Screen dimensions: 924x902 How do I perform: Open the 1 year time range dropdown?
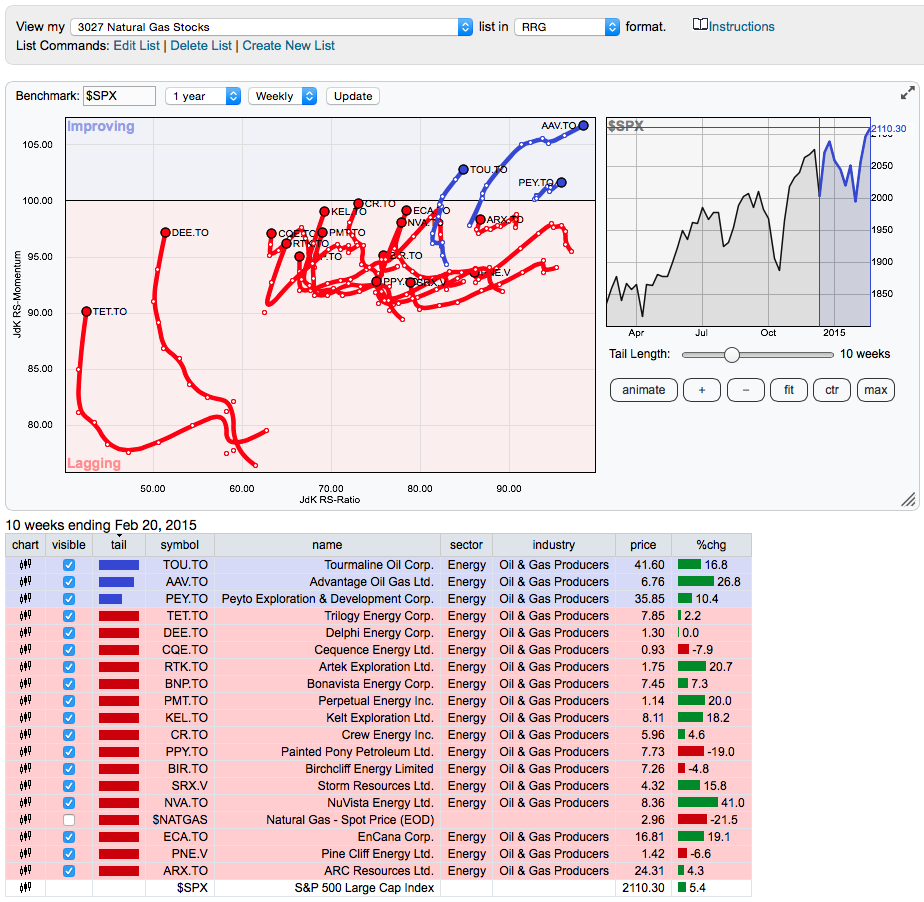tap(203, 96)
